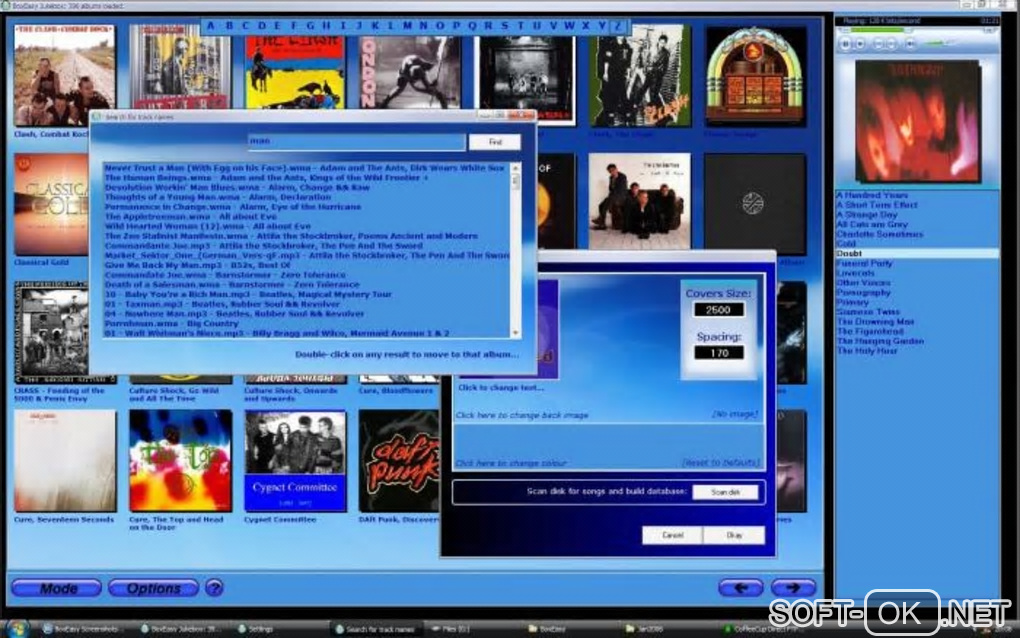This screenshot has height=638, width=1020.
Task: Jump to letter S in alphabet bar
Action: [x=504, y=26]
